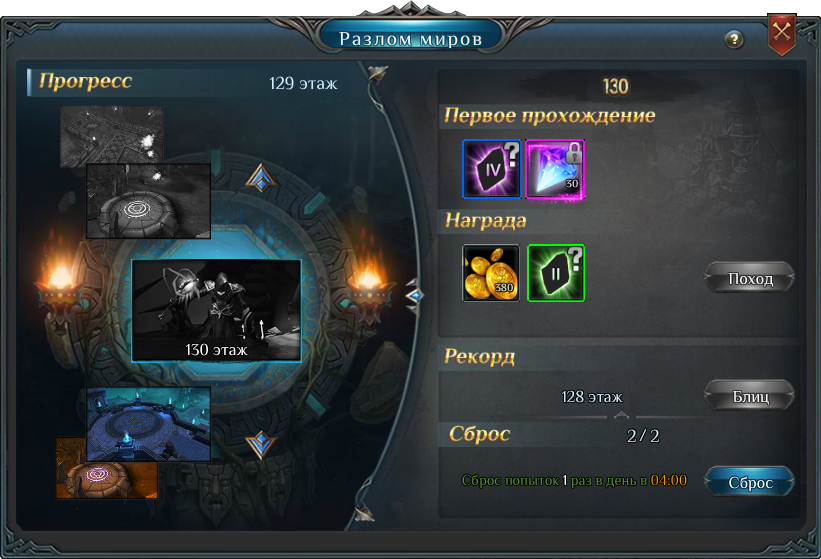This screenshot has height=559, width=821.
Task: Select the locked blue crystal reward
Action: point(555,169)
